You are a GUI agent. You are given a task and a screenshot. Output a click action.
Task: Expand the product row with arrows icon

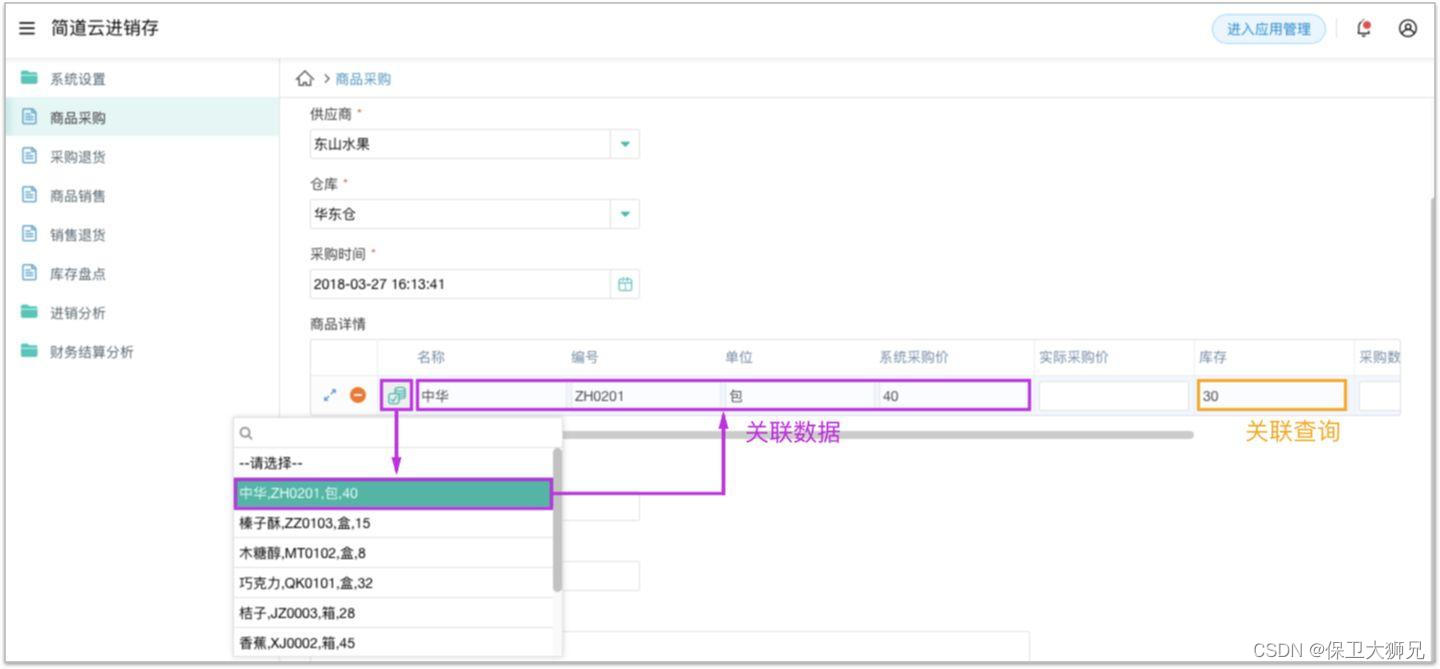330,396
